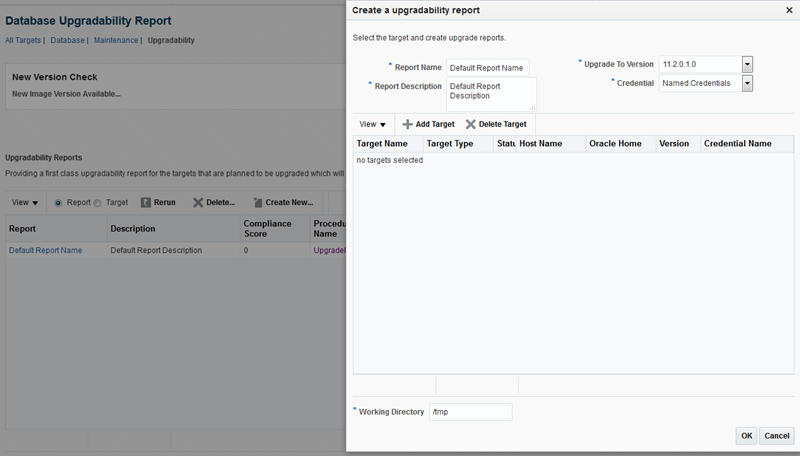The height and width of the screenshot is (456, 800).
Task: Click the Delete report X icon
Action: click(198, 202)
